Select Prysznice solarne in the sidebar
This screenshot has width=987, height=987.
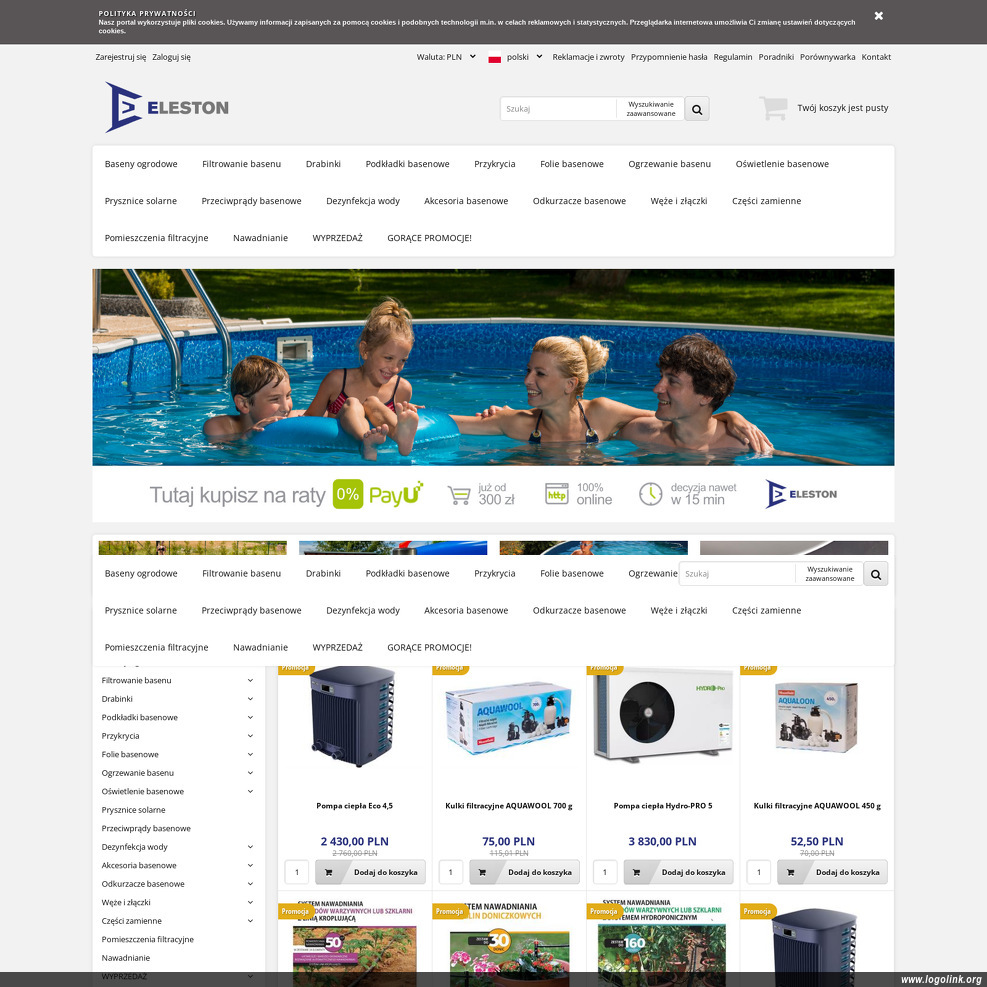133,810
